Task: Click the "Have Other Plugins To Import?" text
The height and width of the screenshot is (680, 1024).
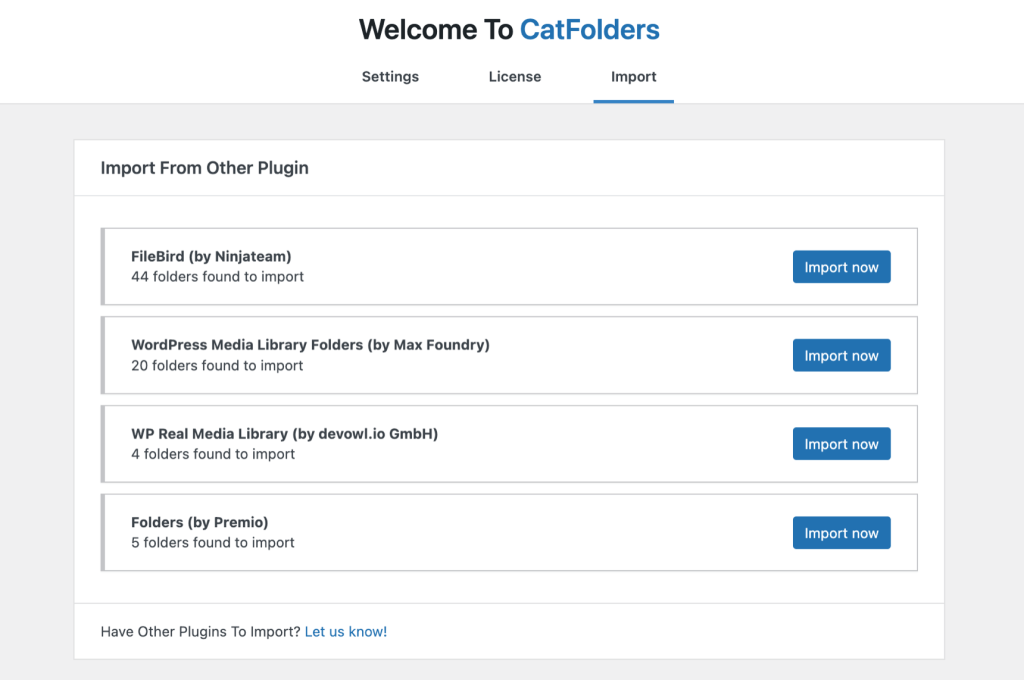Action: coord(199,631)
